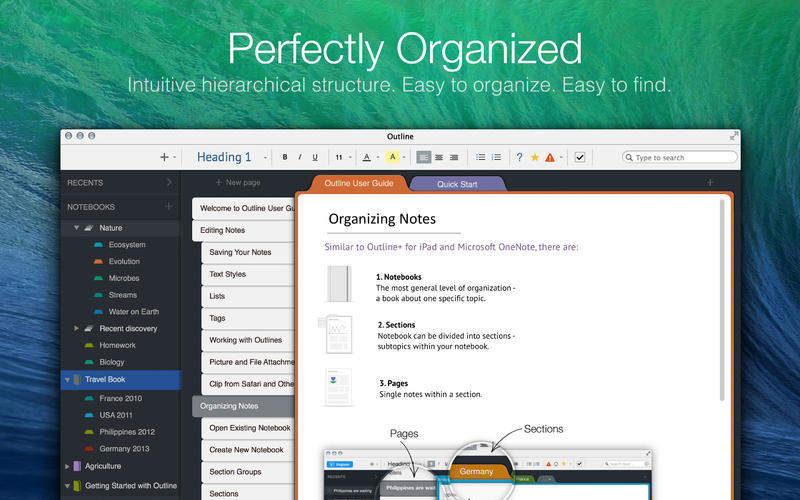Screen dimensions: 800x500
Task: Open the Tags page
Action: coord(248,318)
